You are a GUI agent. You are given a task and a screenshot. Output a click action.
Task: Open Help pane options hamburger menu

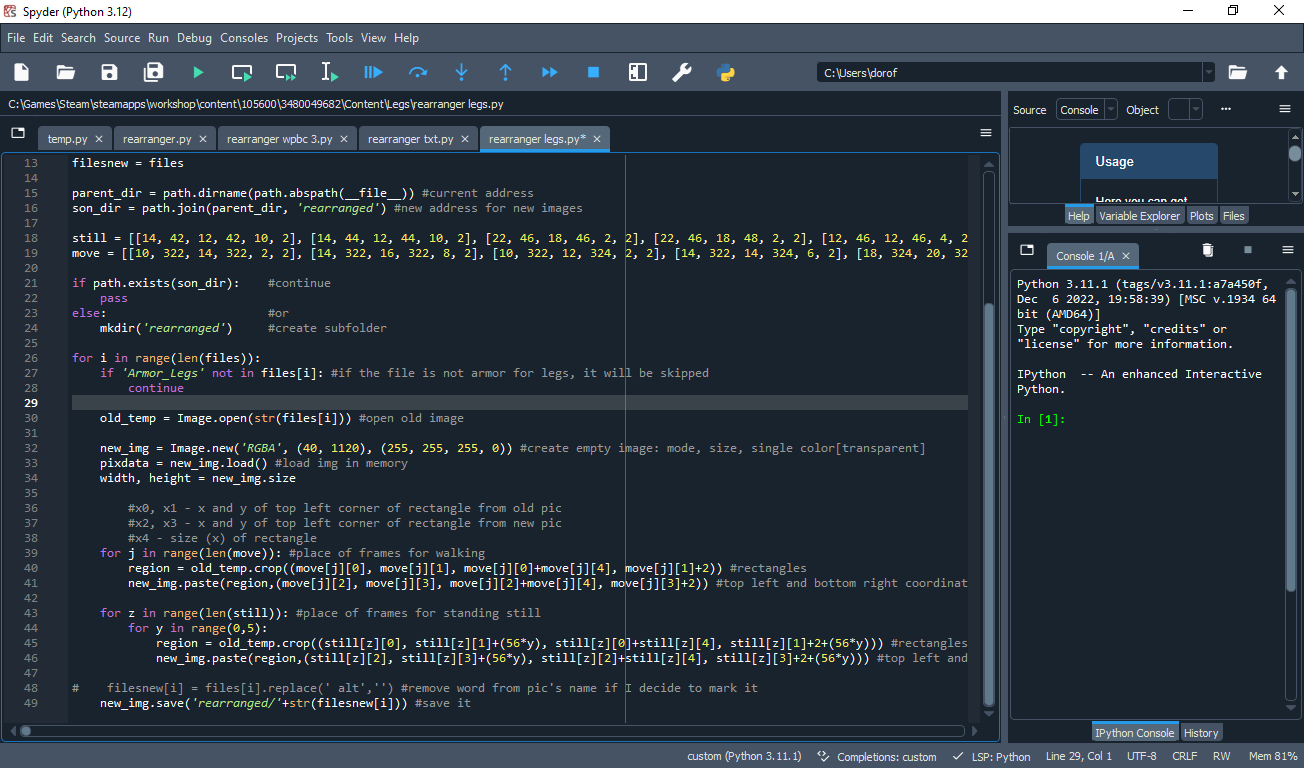pos(1285,109)
